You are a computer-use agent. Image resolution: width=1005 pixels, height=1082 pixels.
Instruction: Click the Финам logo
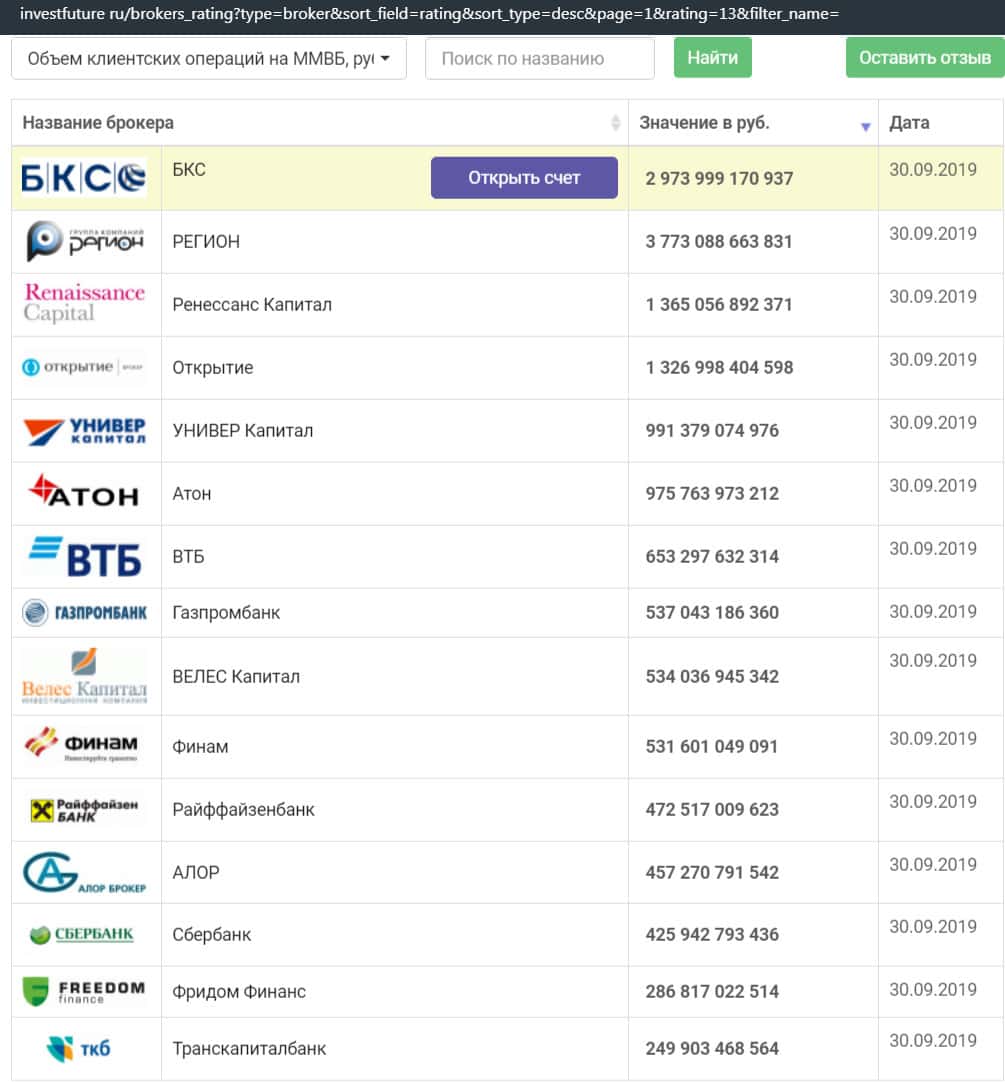(x=81, y=745)
